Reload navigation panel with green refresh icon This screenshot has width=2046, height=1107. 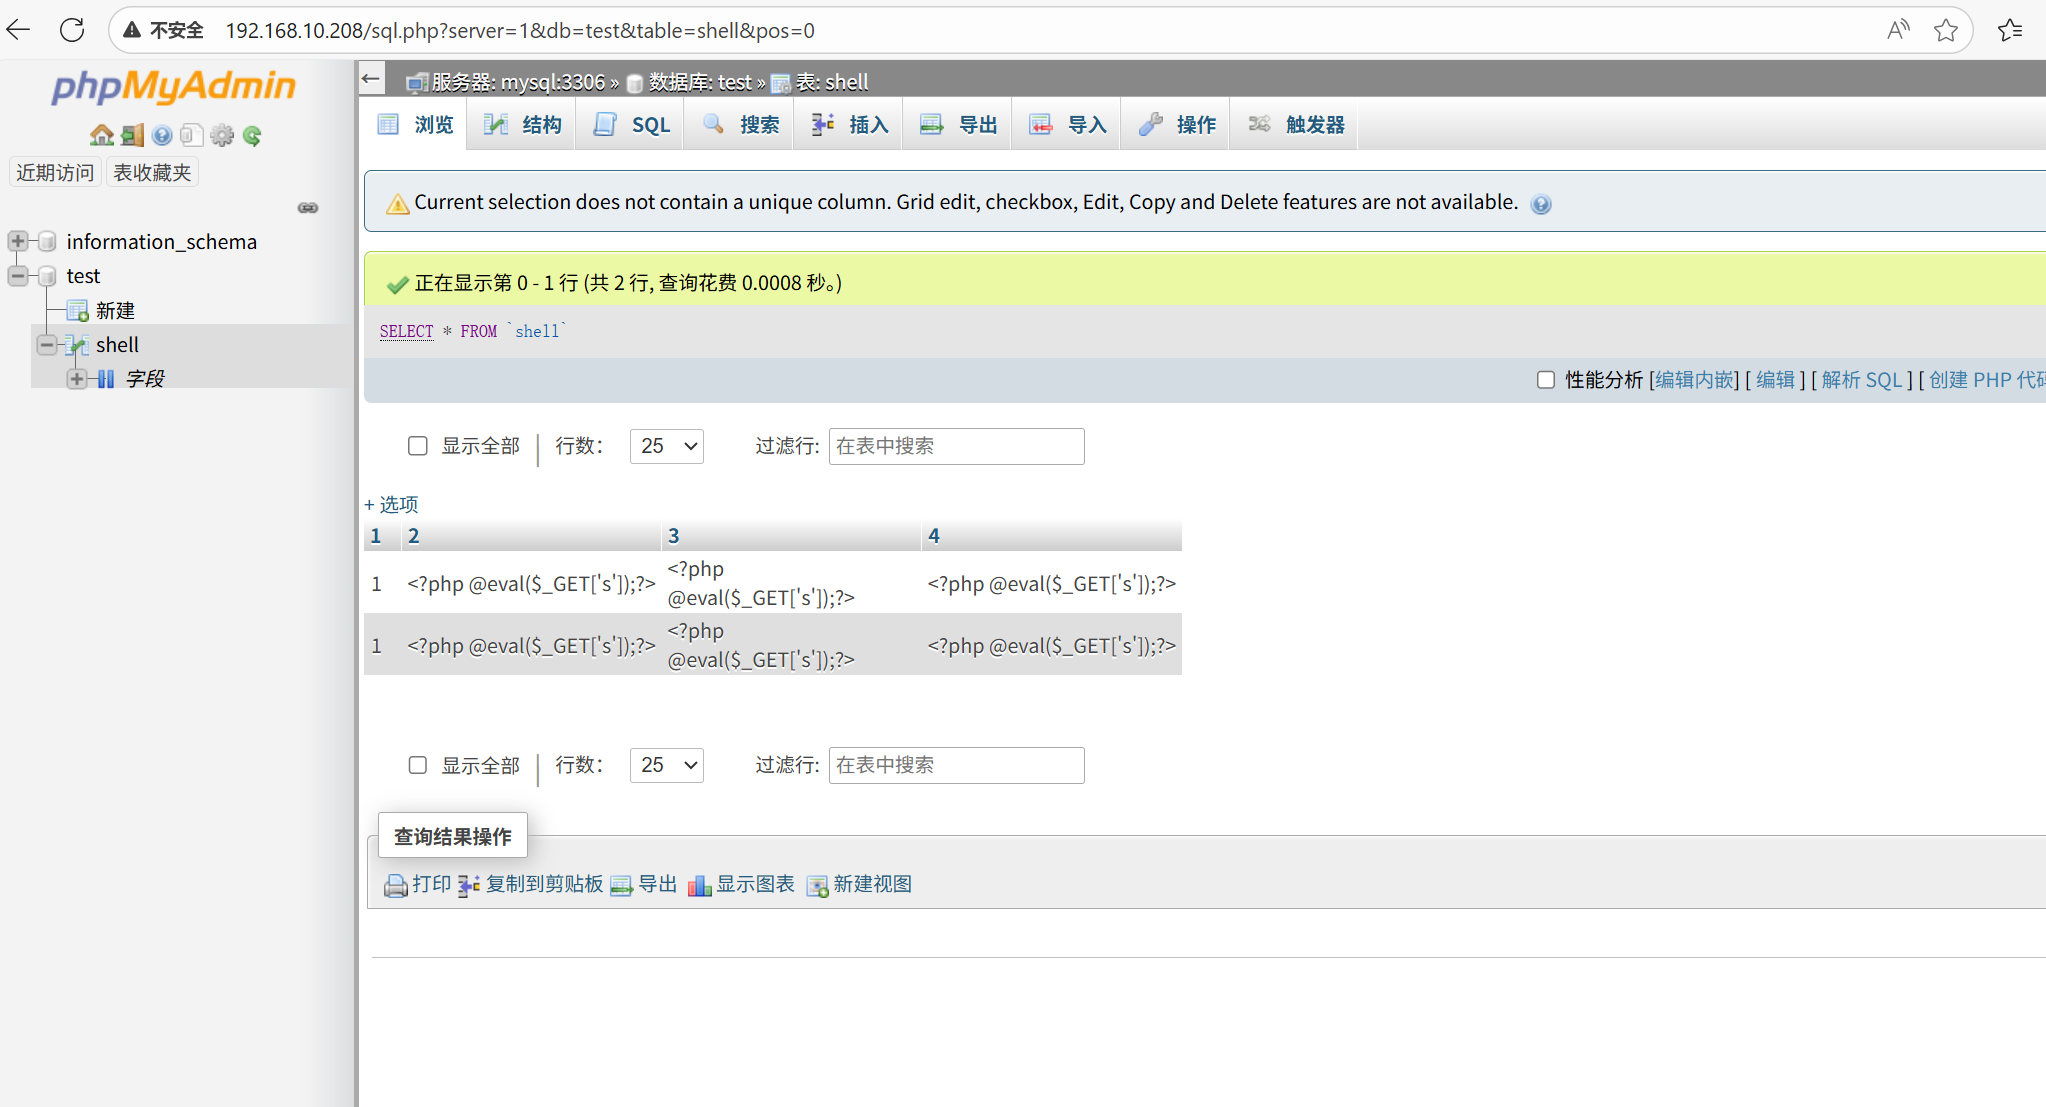point(252,135)
